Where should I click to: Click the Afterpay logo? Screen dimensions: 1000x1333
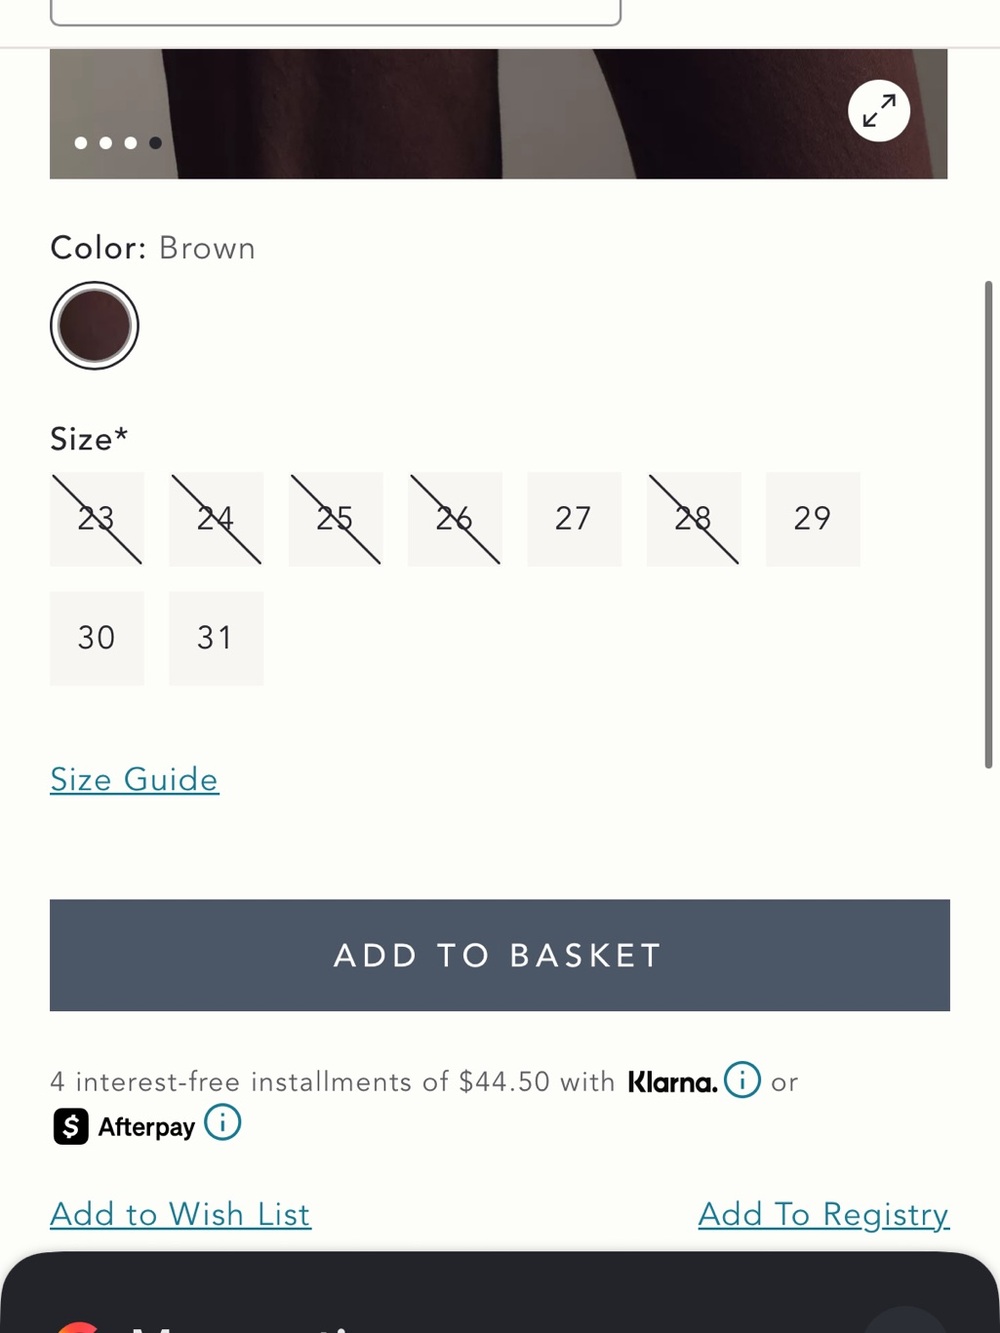(x=124, y=1126)
